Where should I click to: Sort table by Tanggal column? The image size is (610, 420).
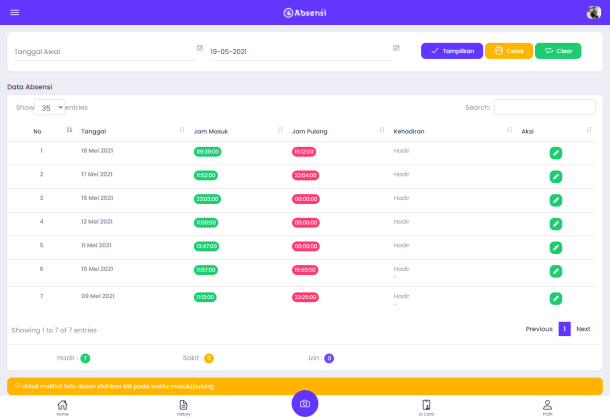click(181, 130)
